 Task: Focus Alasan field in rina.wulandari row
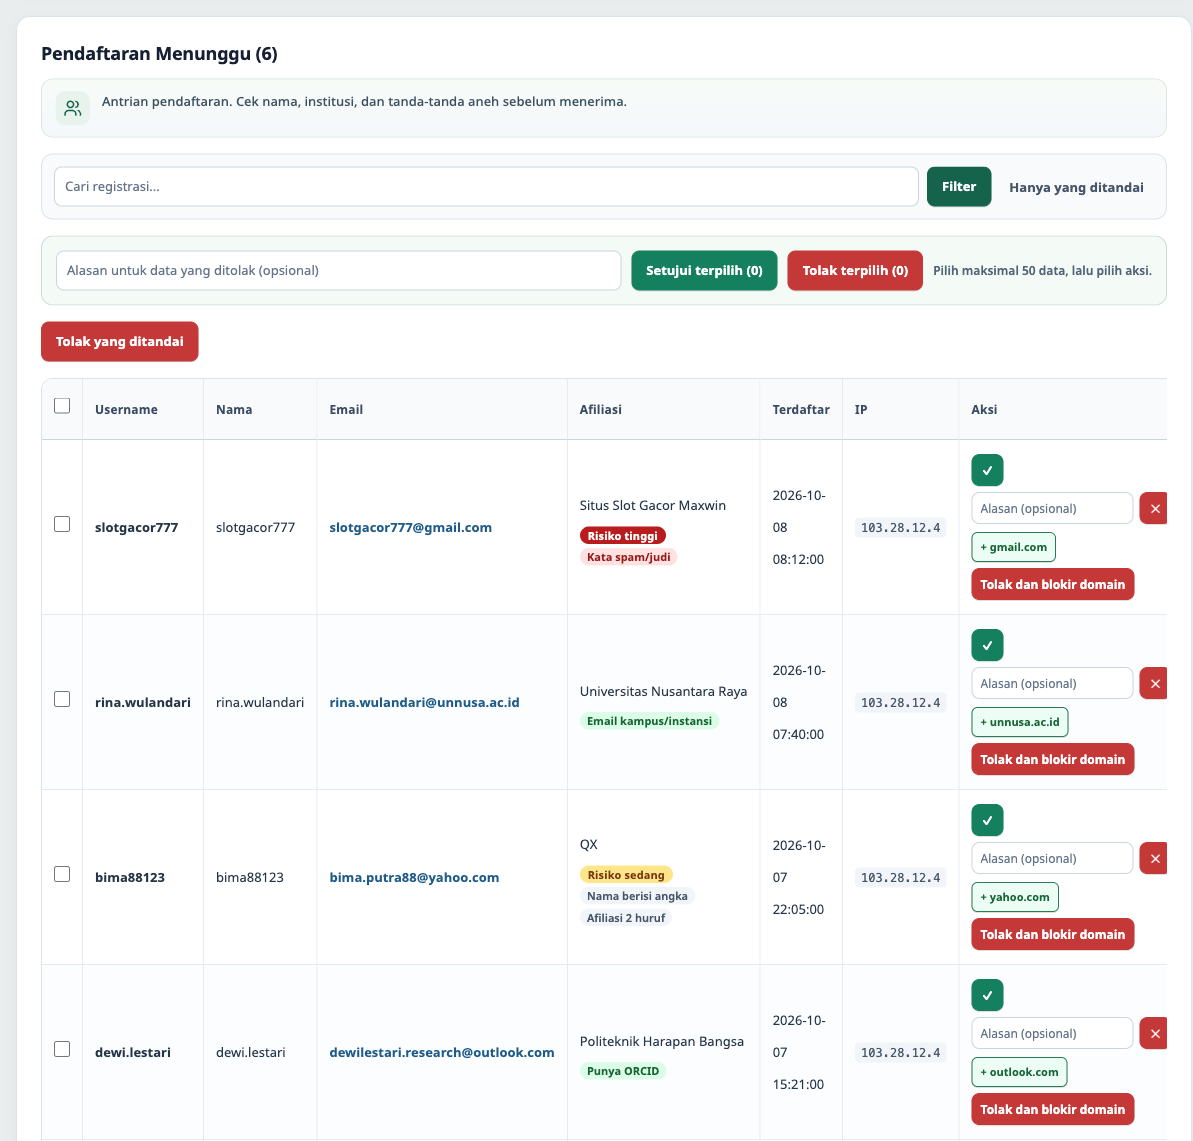tap(1052, 683)
